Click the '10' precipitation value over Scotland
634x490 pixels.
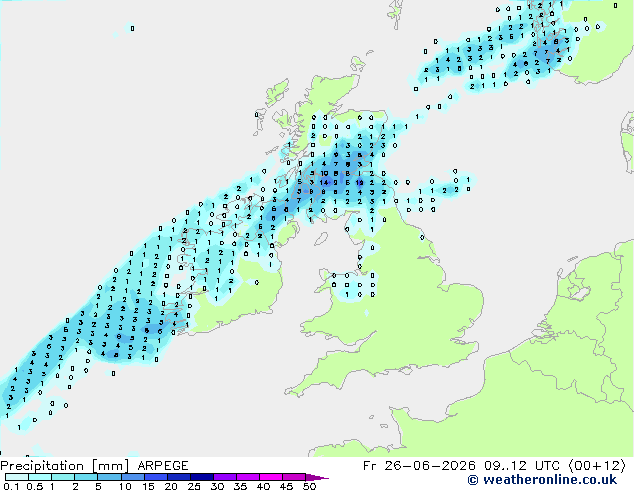324,173
